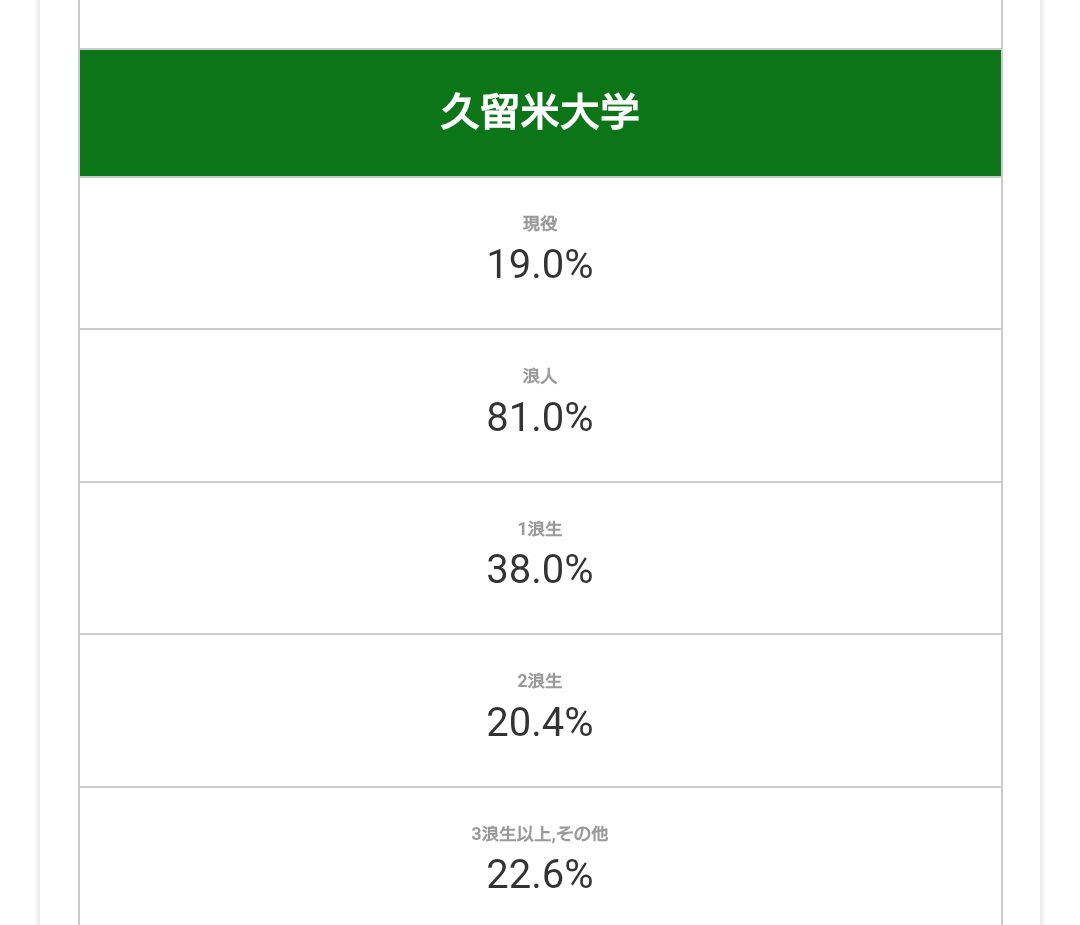Click the 浪人 label

click(x=540, y=377)
